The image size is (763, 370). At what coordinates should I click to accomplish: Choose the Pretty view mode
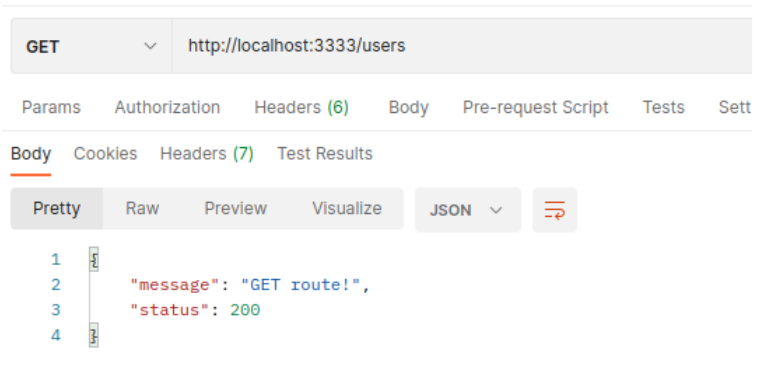click(56, 208)
